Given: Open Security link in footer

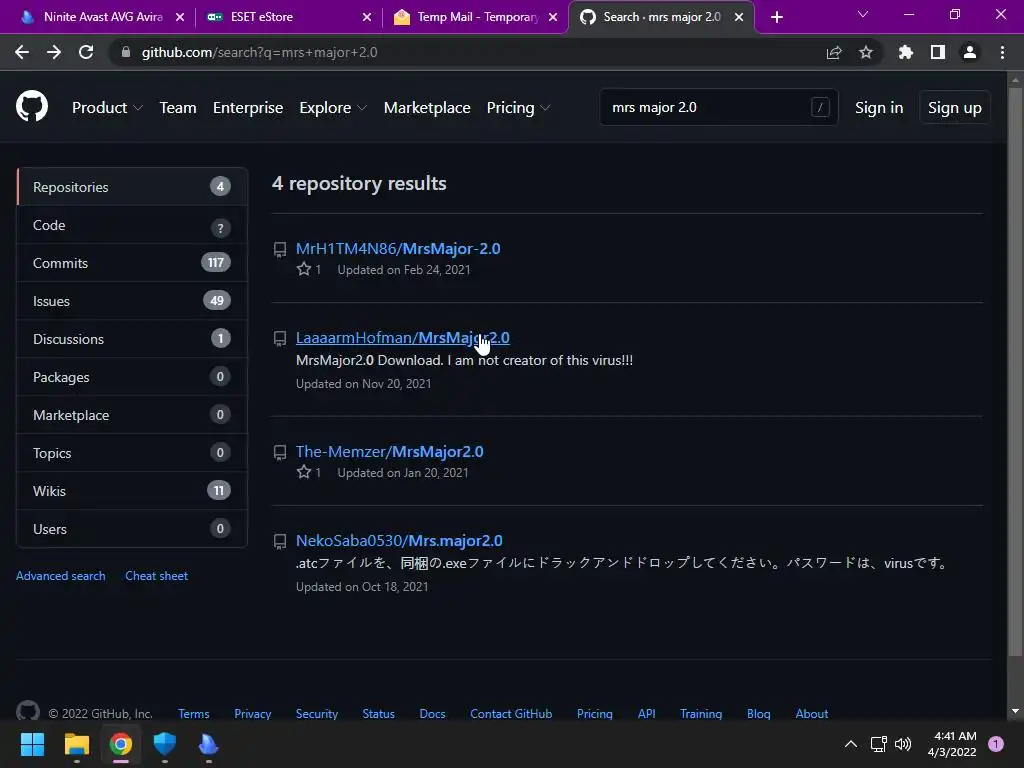Looking at the screenshot, I should point(317,714).
